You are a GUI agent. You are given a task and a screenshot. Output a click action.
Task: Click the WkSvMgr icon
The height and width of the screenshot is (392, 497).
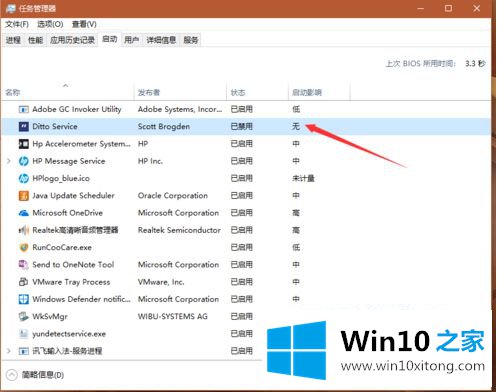pos(23,317)
